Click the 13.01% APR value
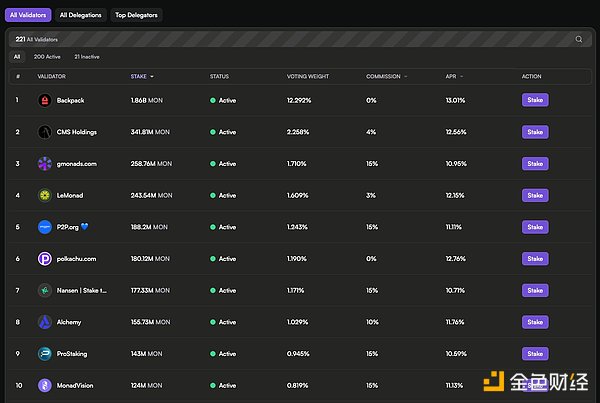The image size is (600, 403). [x=455, y=100]
